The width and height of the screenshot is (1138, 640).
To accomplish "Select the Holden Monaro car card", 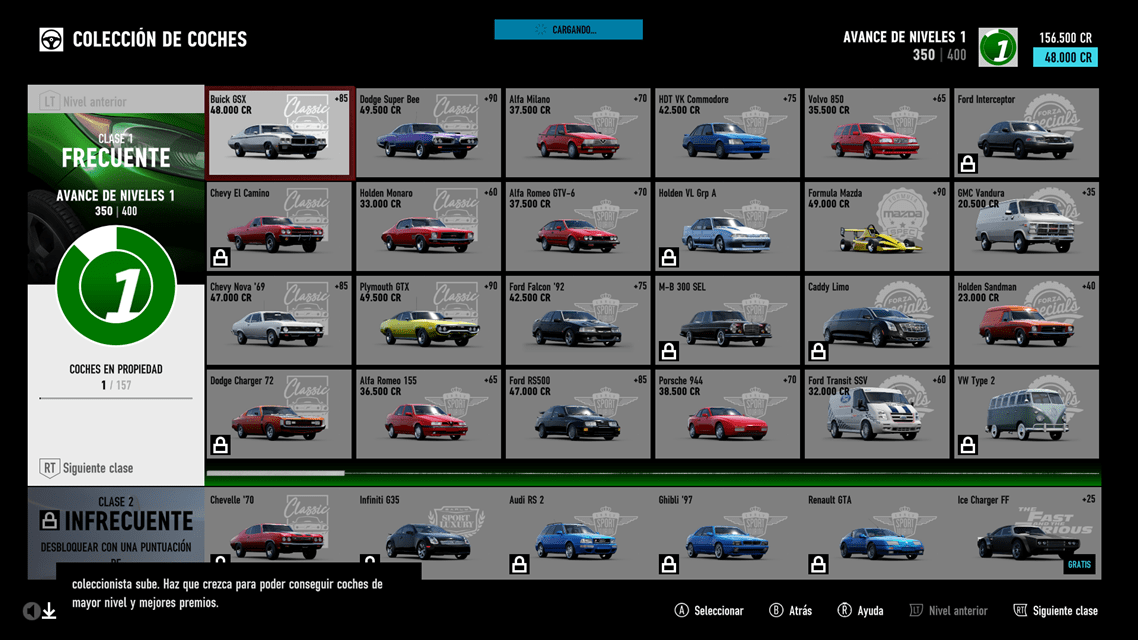I will [428, 226].
